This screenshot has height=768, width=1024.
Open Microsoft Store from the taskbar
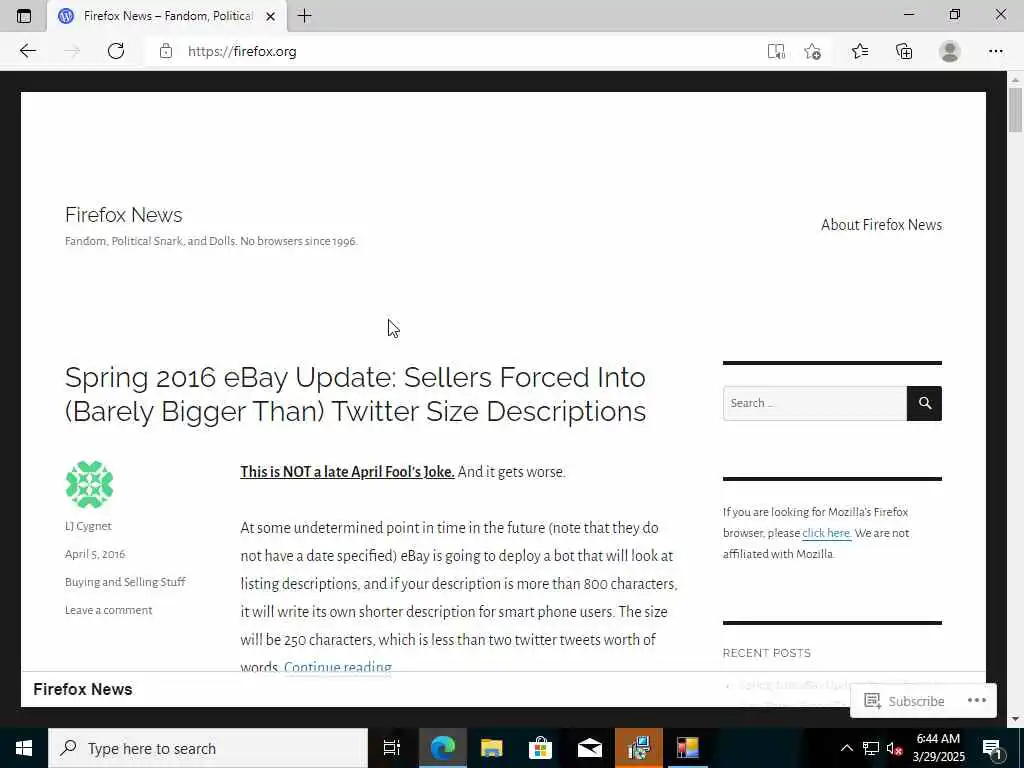[x=540, y=748]
